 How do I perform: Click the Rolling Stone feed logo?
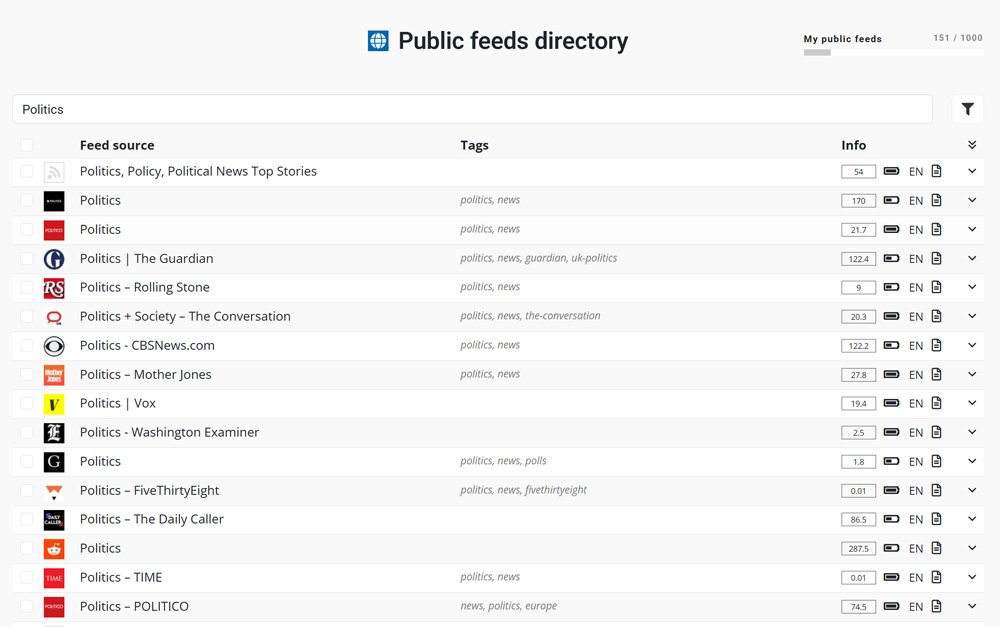pyautogui.click(x=54, y=288)
